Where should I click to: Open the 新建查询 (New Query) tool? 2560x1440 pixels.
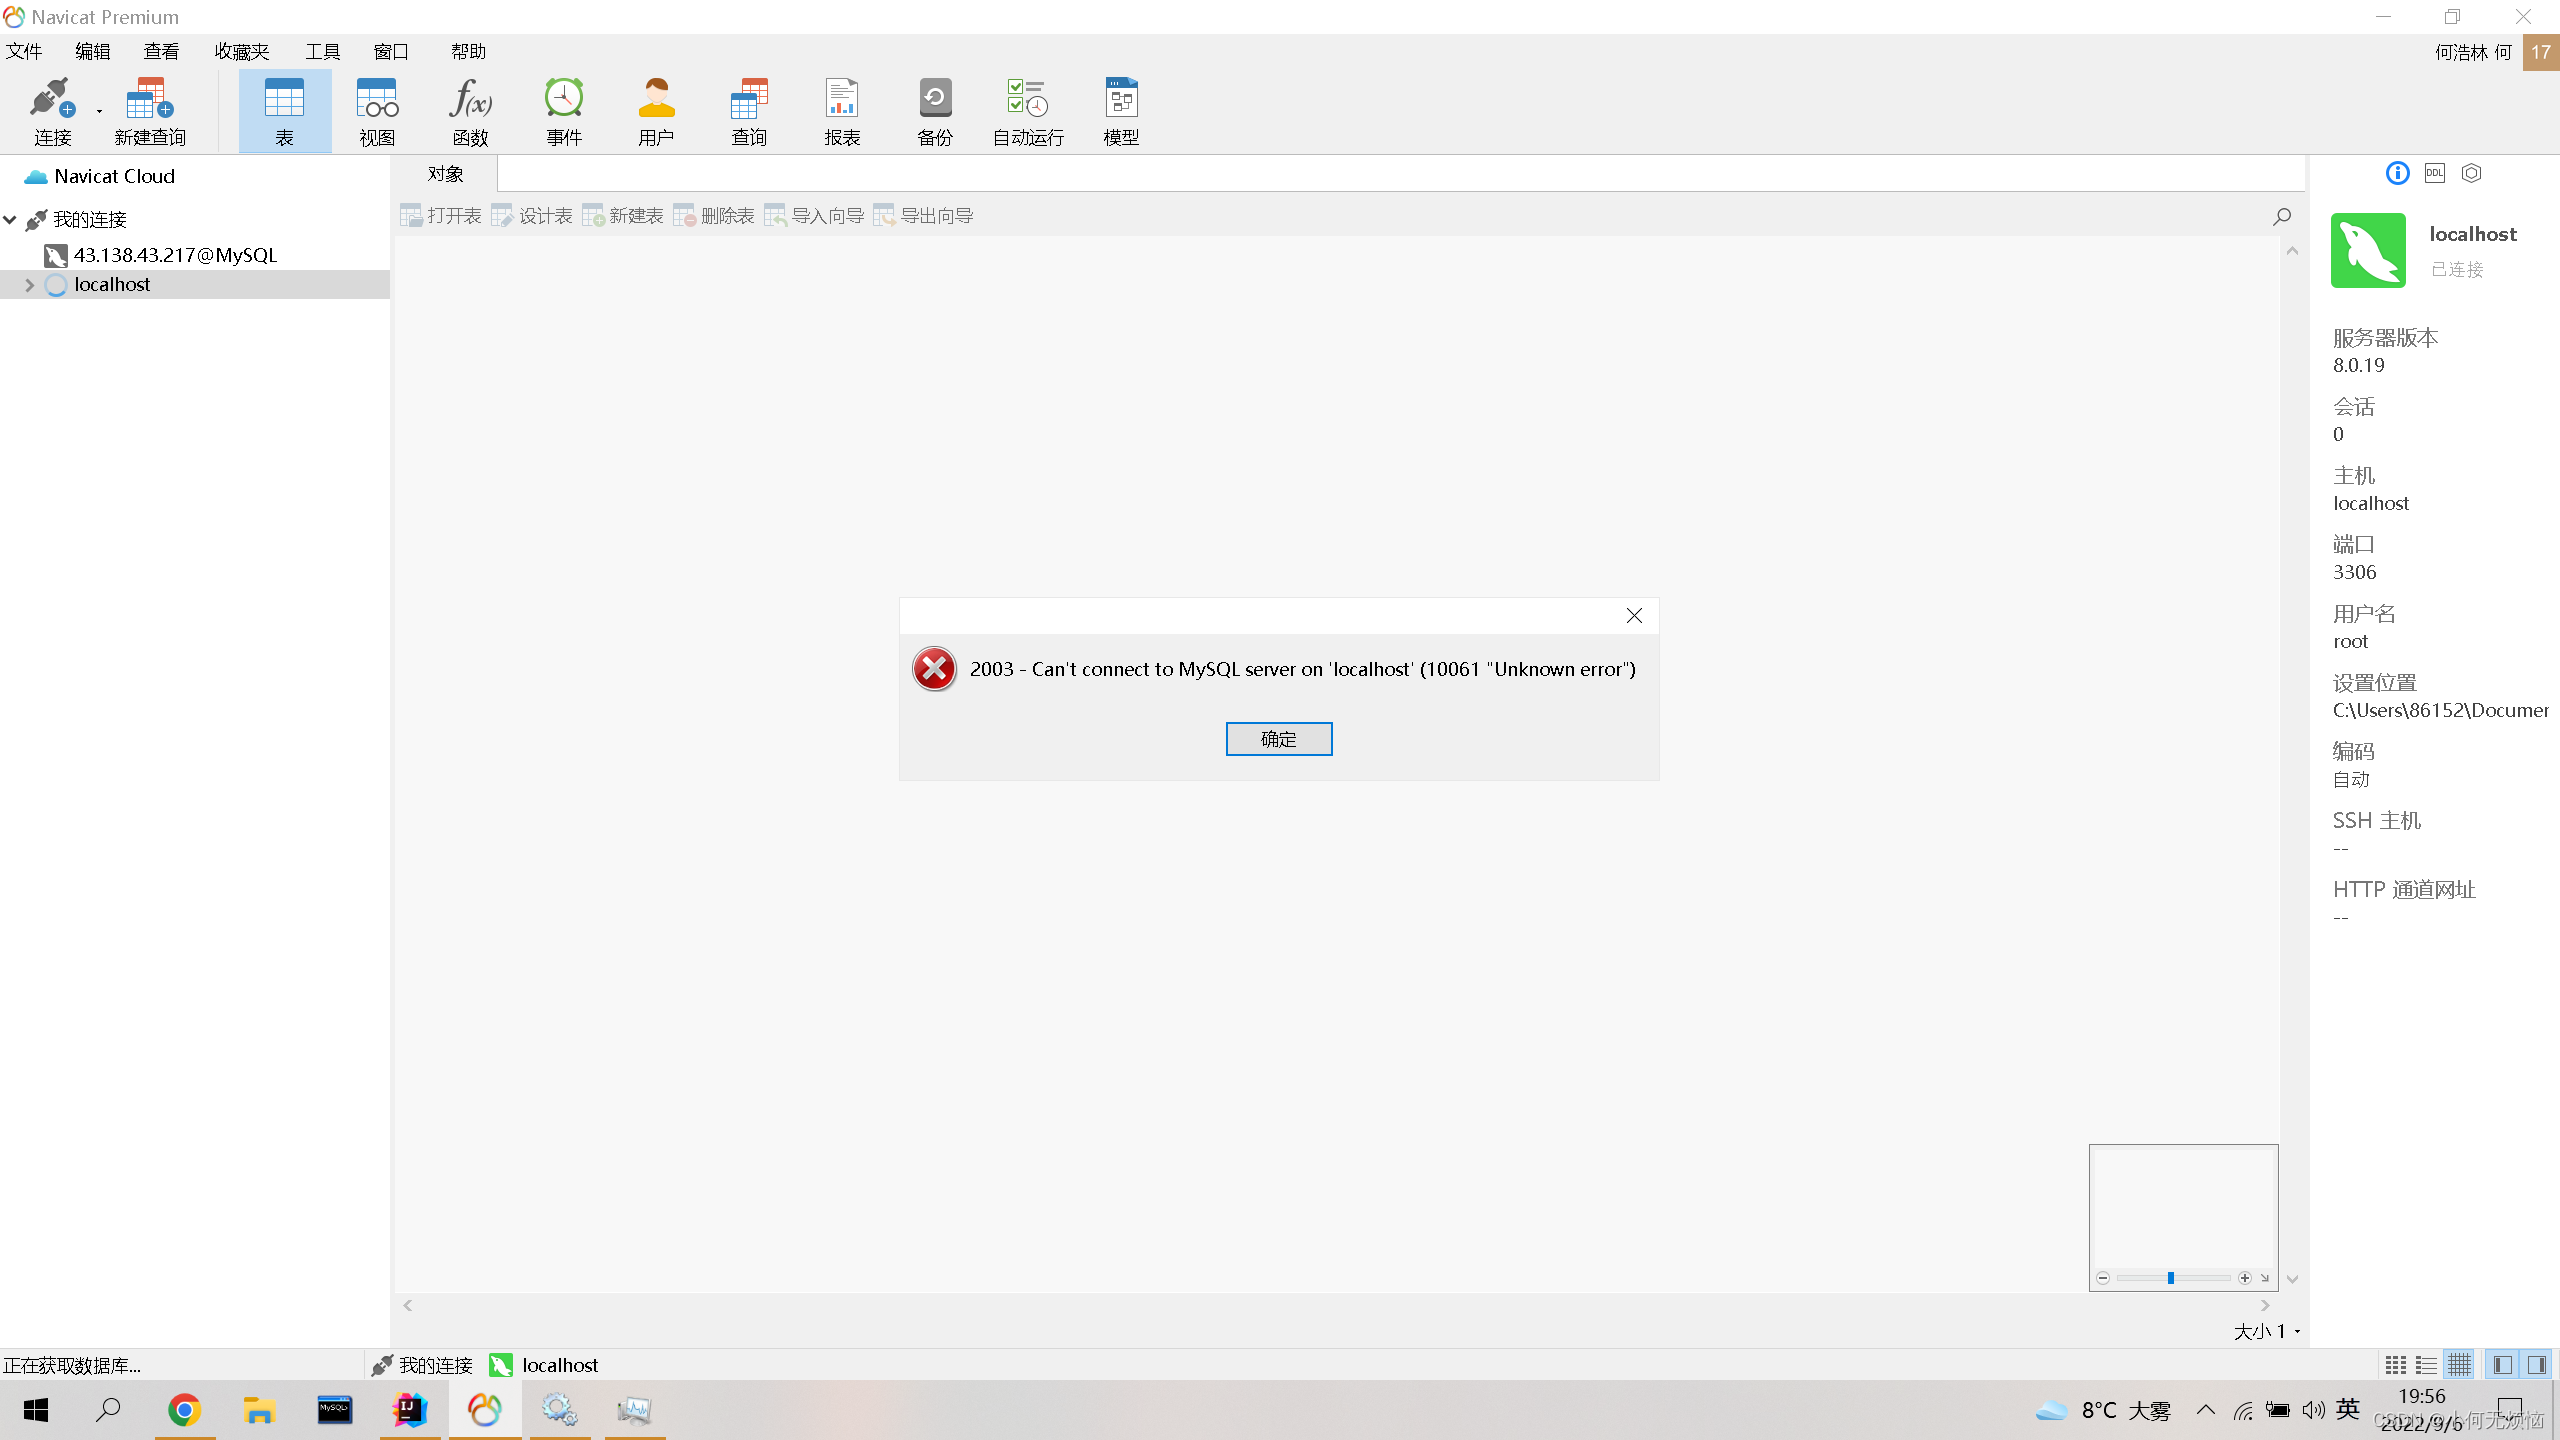point(149,108)
